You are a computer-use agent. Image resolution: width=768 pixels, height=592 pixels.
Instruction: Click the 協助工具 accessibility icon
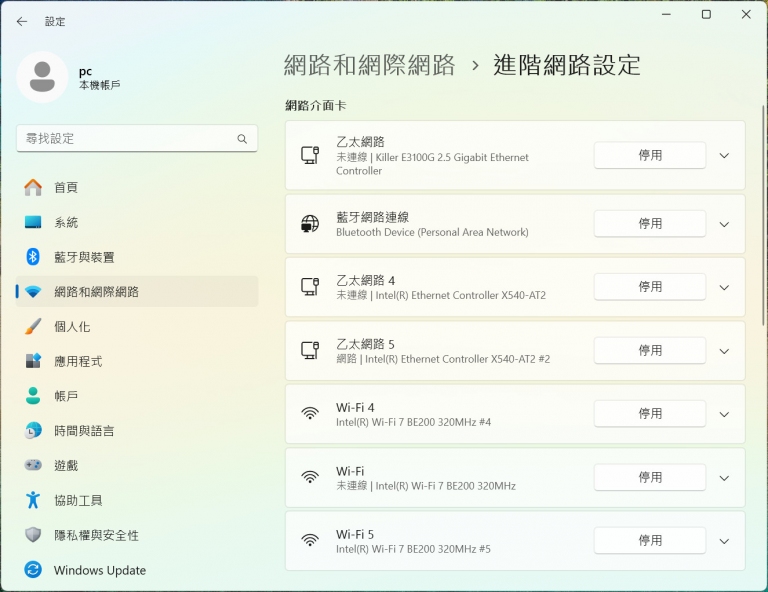point(33,500)
